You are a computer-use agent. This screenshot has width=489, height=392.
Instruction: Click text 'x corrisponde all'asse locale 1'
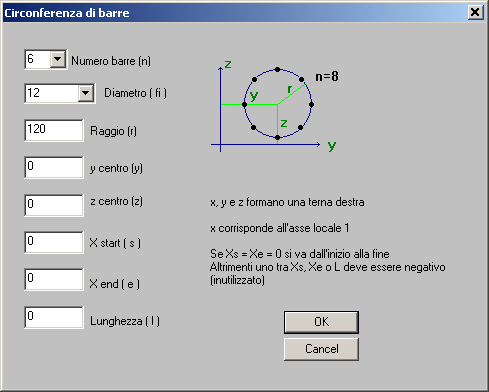tap(280, 228)
